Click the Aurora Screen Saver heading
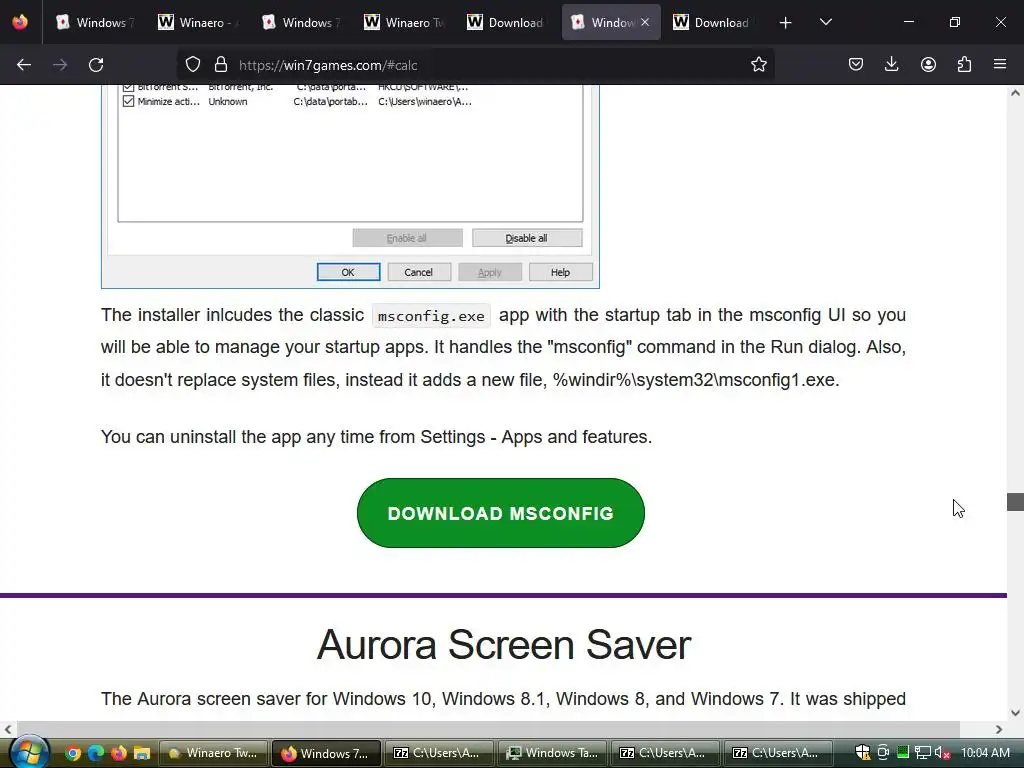 504,645
